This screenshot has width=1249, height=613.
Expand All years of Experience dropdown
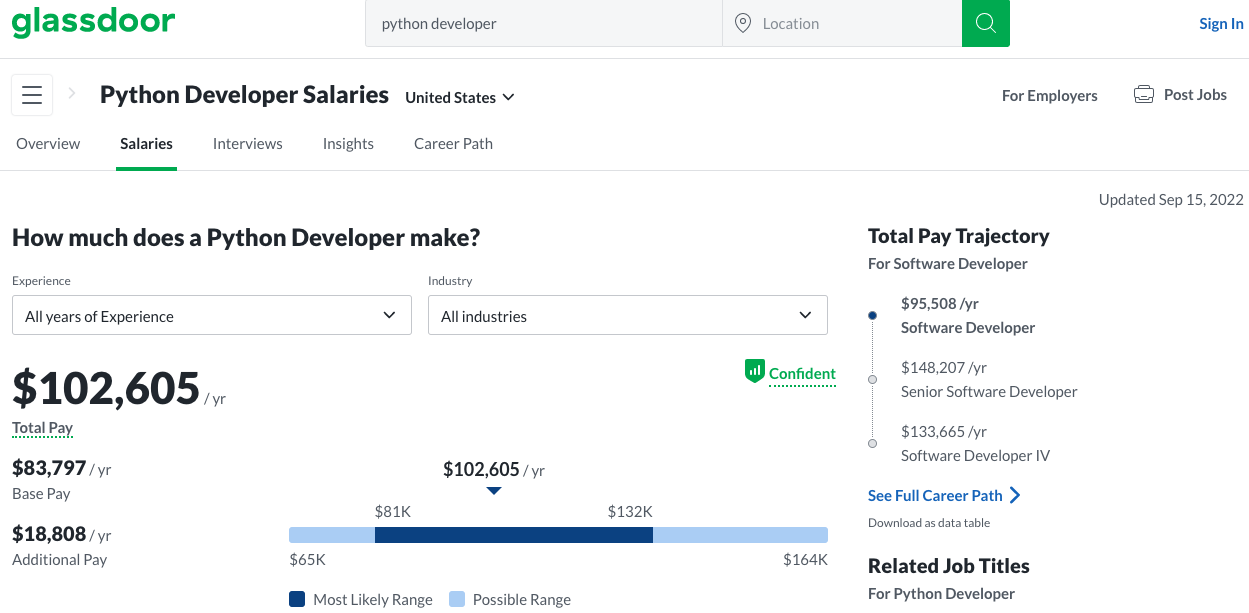(212, 315)
